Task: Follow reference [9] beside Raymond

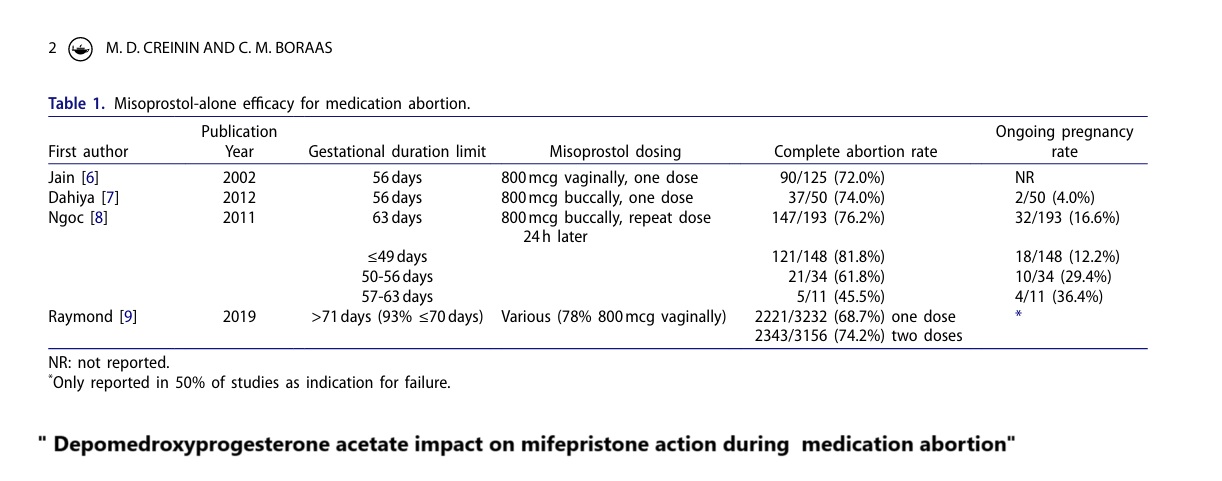Action: (x=127, y=317)
